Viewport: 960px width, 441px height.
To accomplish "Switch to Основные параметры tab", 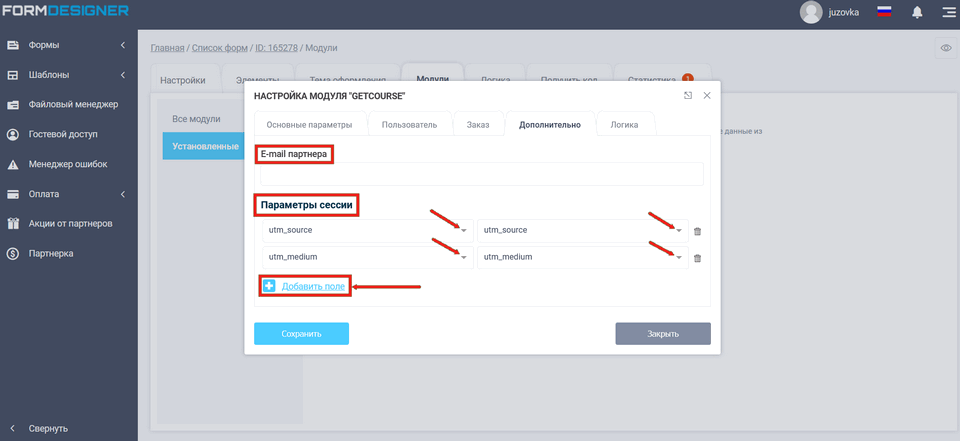I will point(309,124).
